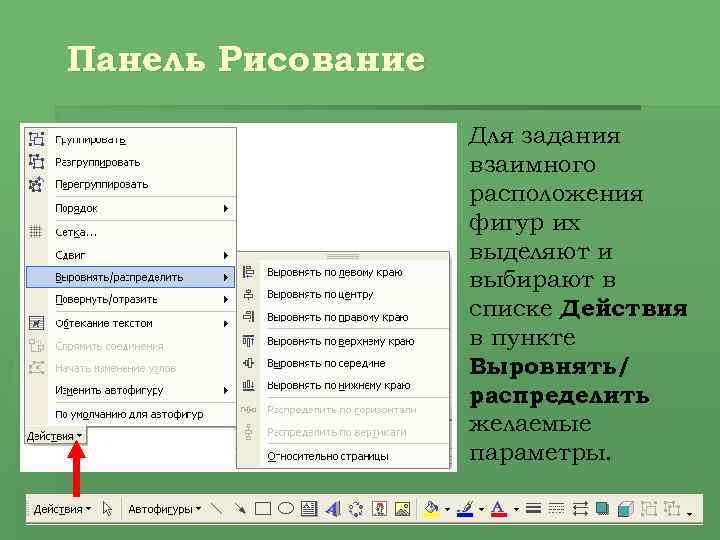Click the Insert Clip Art icon
This screenshot has width=720, height=540.
379,509
